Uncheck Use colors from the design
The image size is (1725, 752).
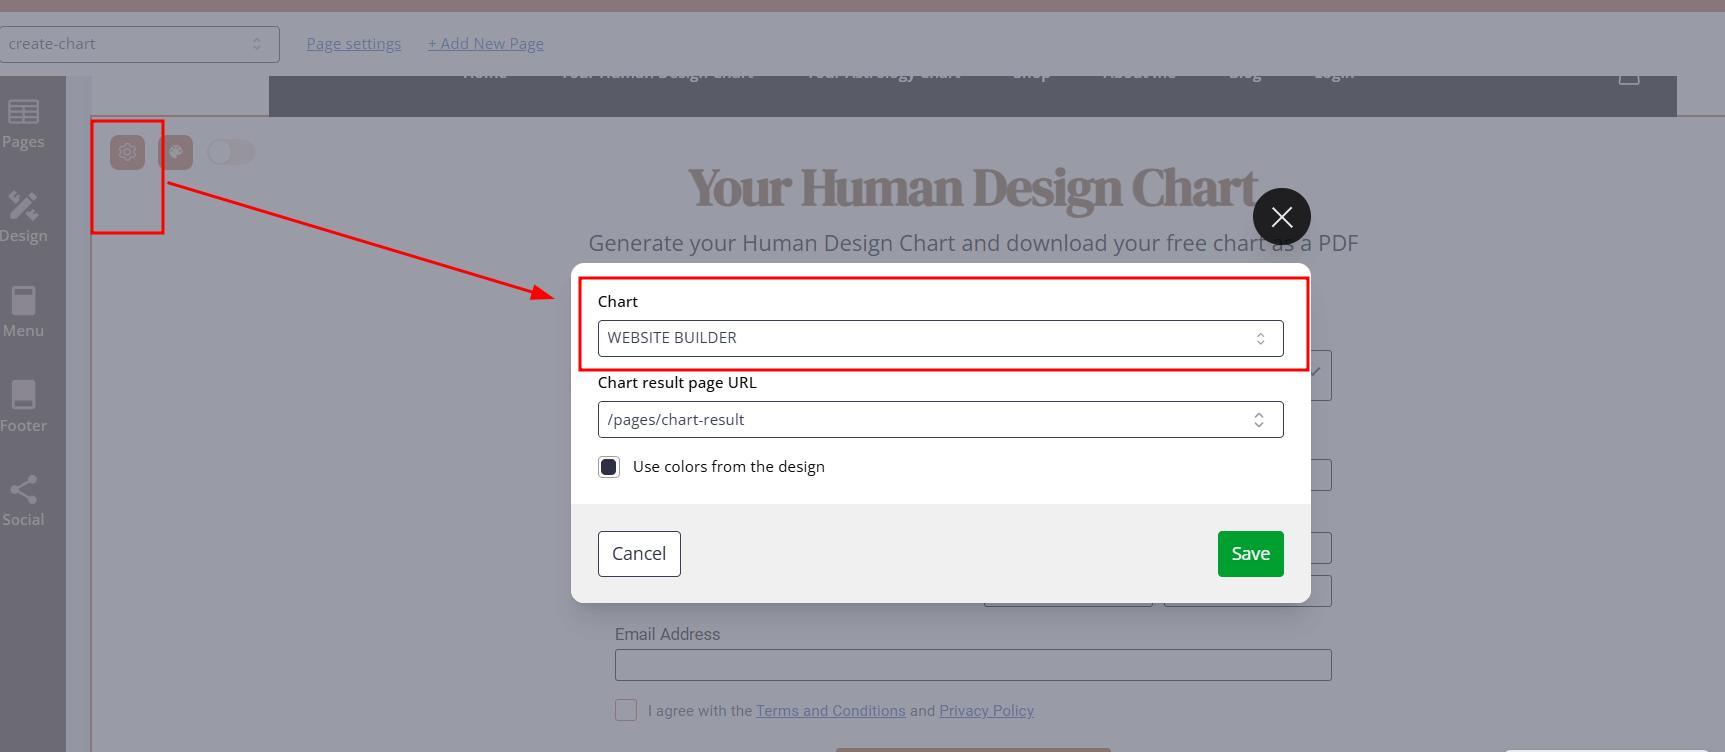click(609, 467)
